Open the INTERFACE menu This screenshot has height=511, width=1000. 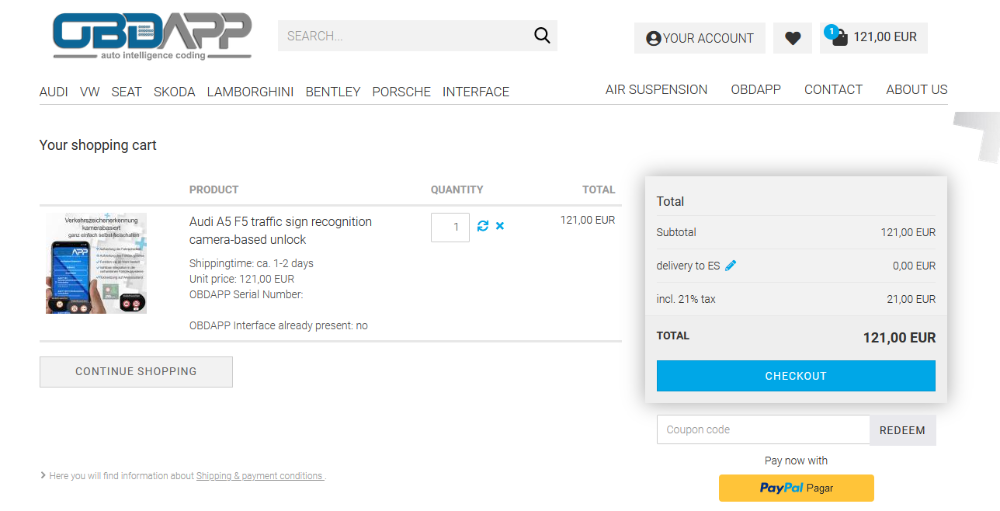point(476,92)
